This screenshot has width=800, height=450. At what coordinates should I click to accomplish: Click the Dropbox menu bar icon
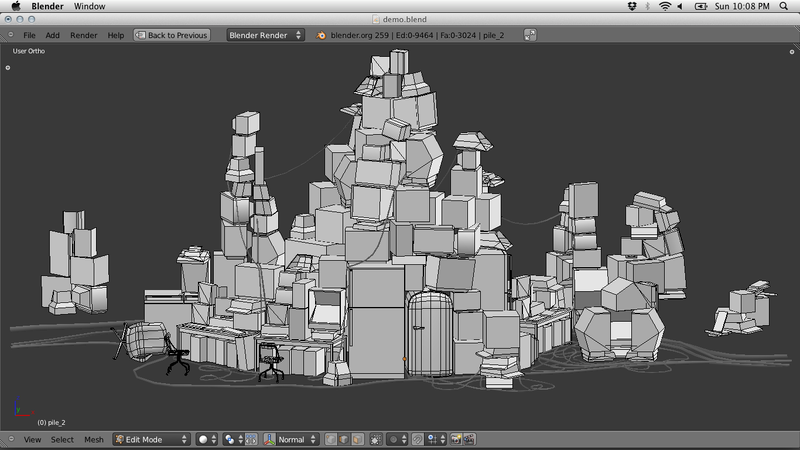[x=632, y=6]
